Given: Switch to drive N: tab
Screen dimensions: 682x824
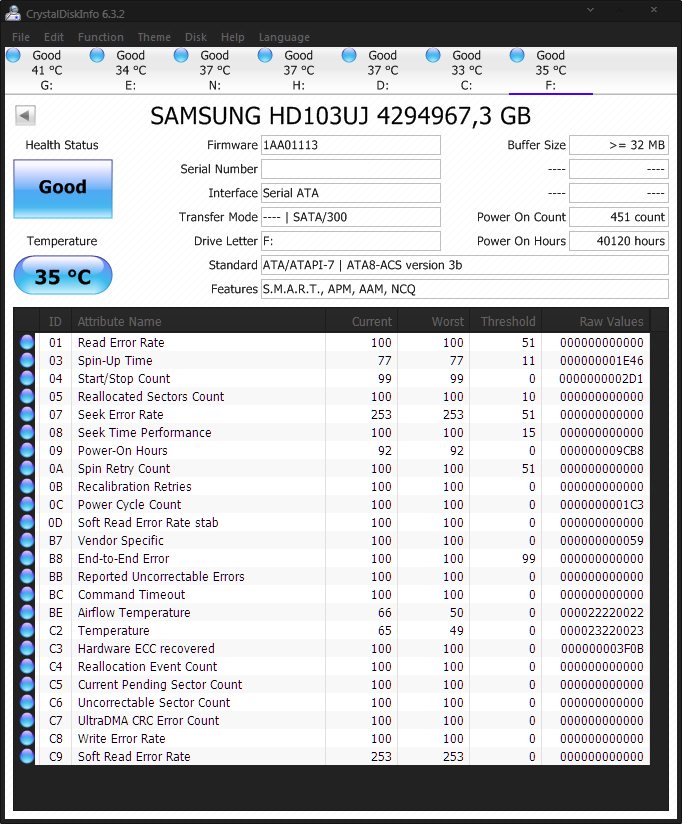Looking at the screenshot, I should (214, 70).
